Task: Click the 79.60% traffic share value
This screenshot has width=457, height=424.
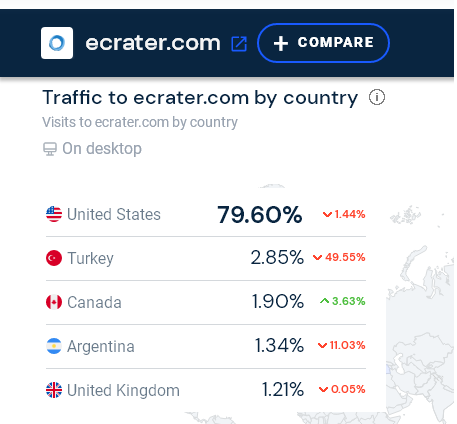Action: [x=260, y=214]
